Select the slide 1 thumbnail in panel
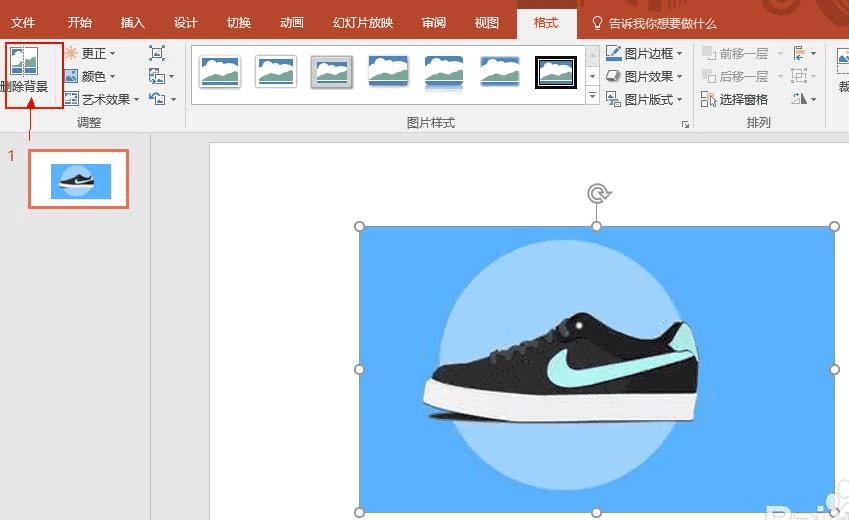Viewport: 849px width, 520px height. coord(79,180)
